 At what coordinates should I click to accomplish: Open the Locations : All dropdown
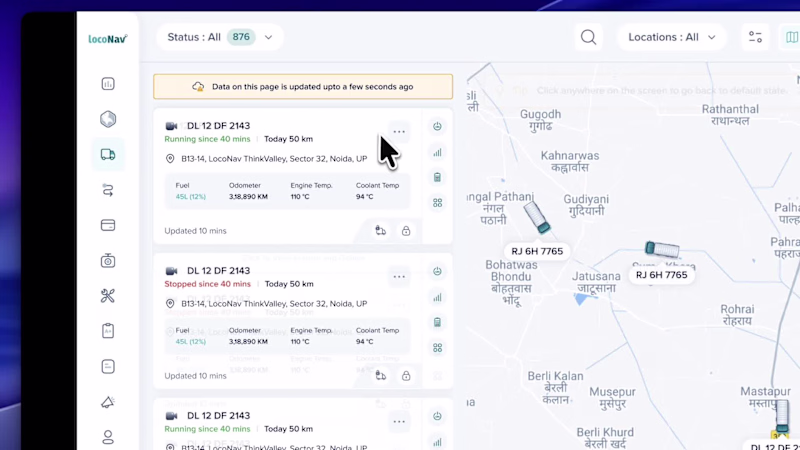[671, 37]
